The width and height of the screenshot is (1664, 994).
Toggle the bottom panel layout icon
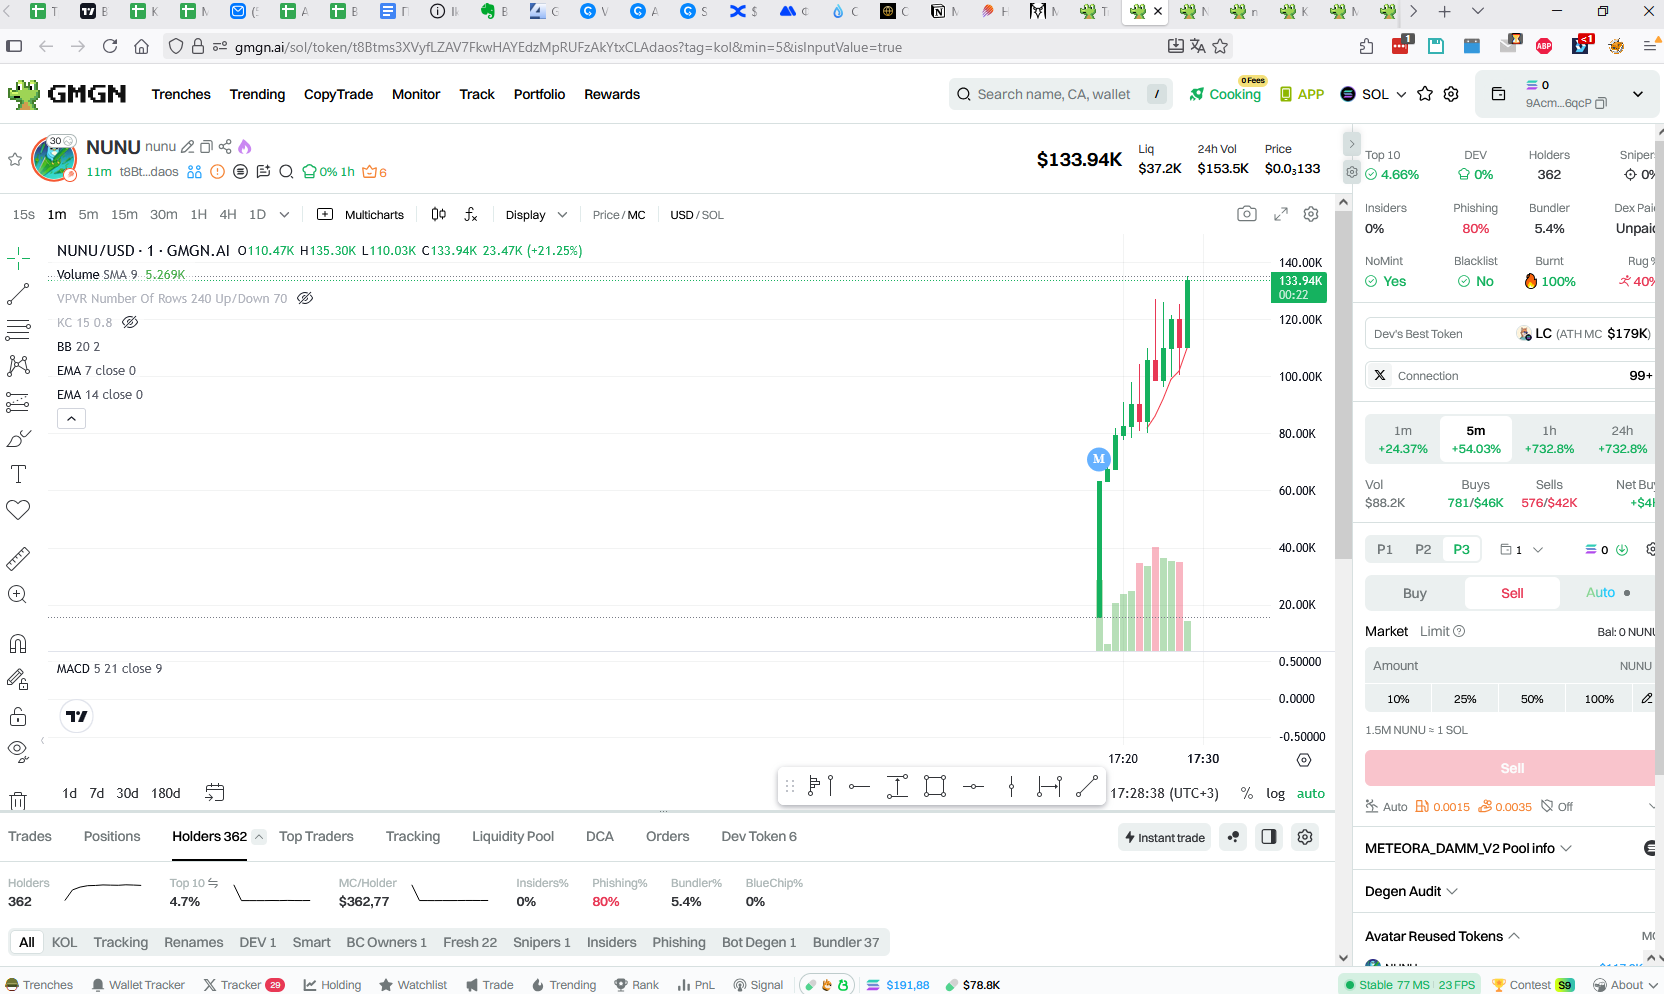pyautogui.click(x=1269, y=837)
